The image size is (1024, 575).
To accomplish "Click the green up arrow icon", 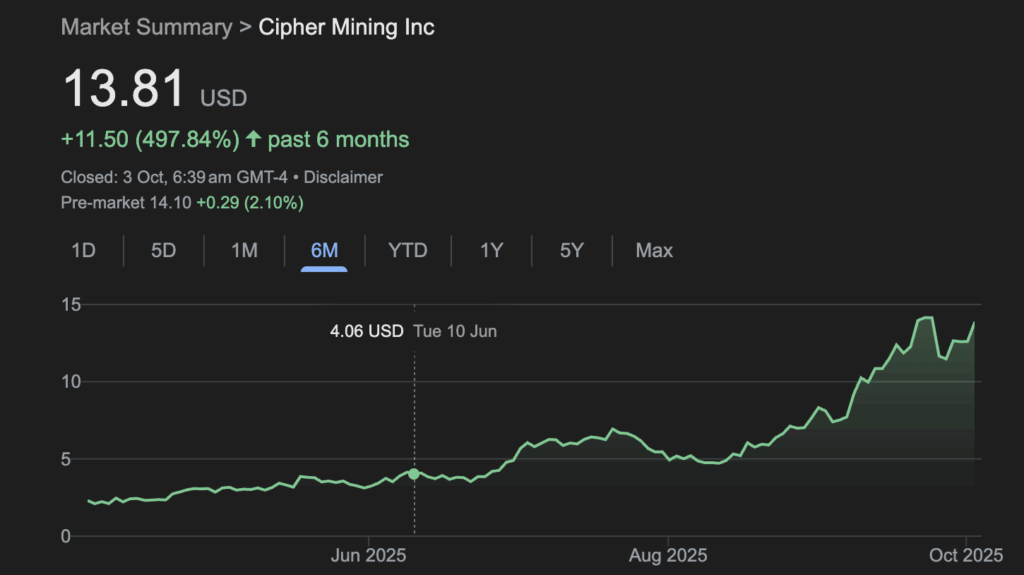I will [x=252, y=140].
